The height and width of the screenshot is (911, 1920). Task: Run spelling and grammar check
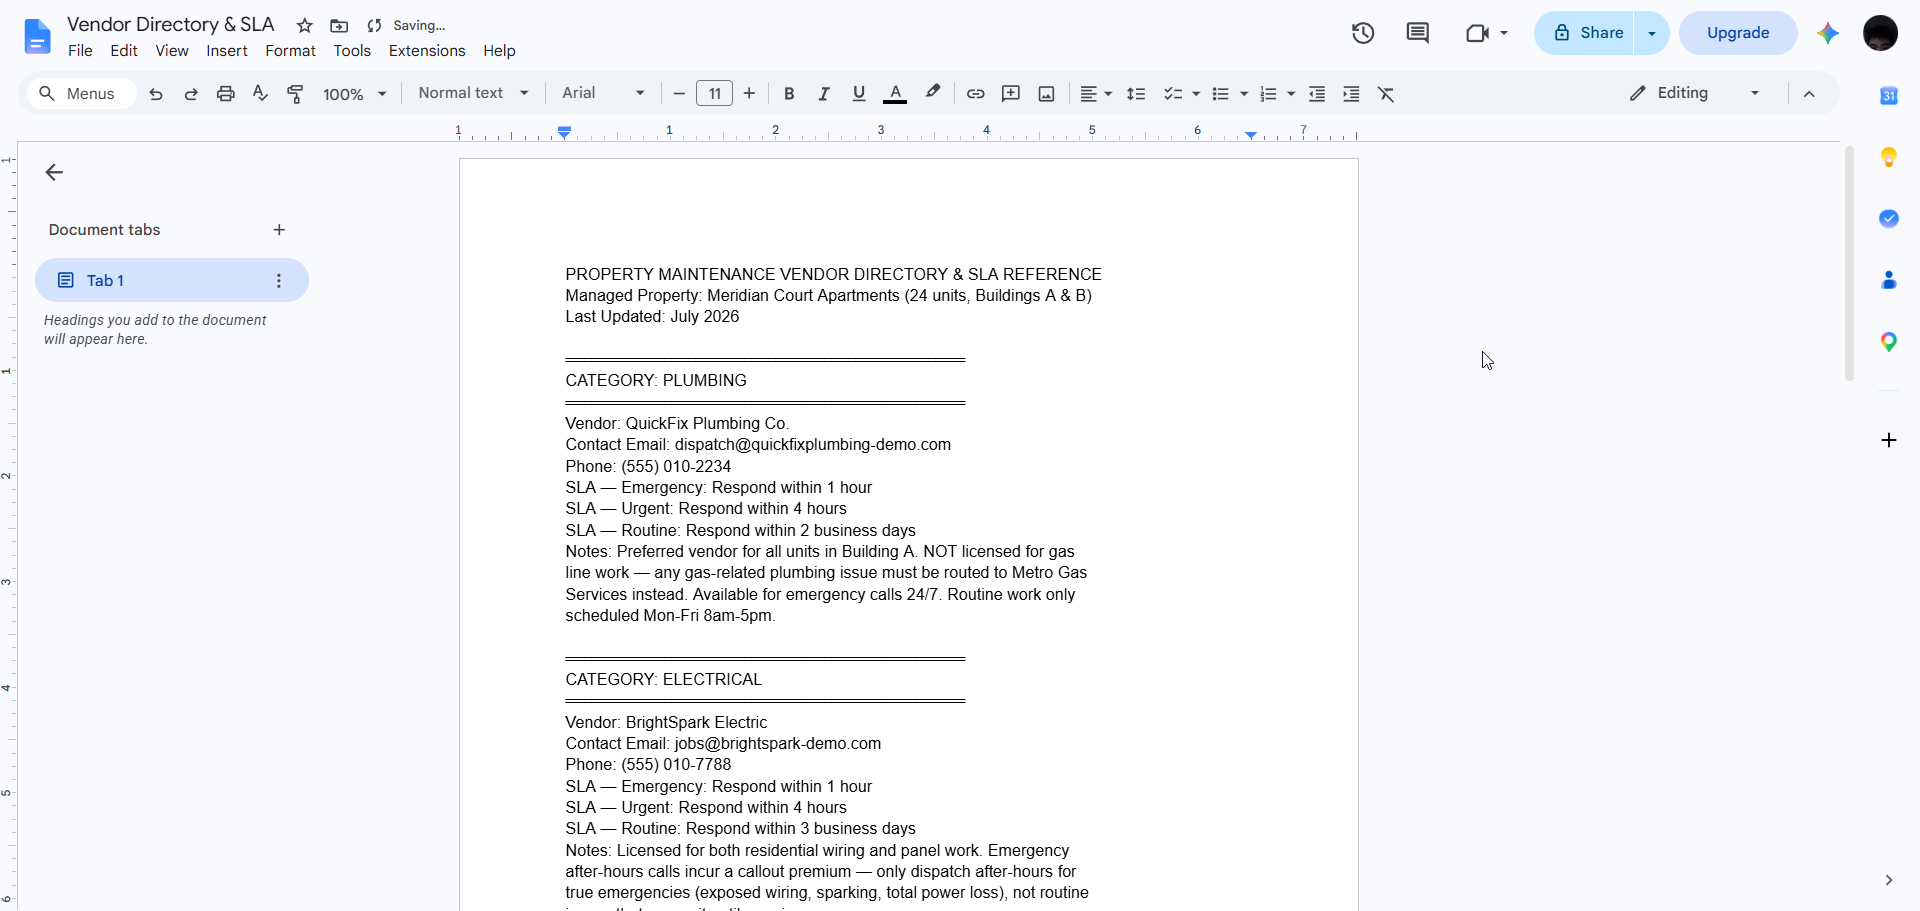(260, 94)
